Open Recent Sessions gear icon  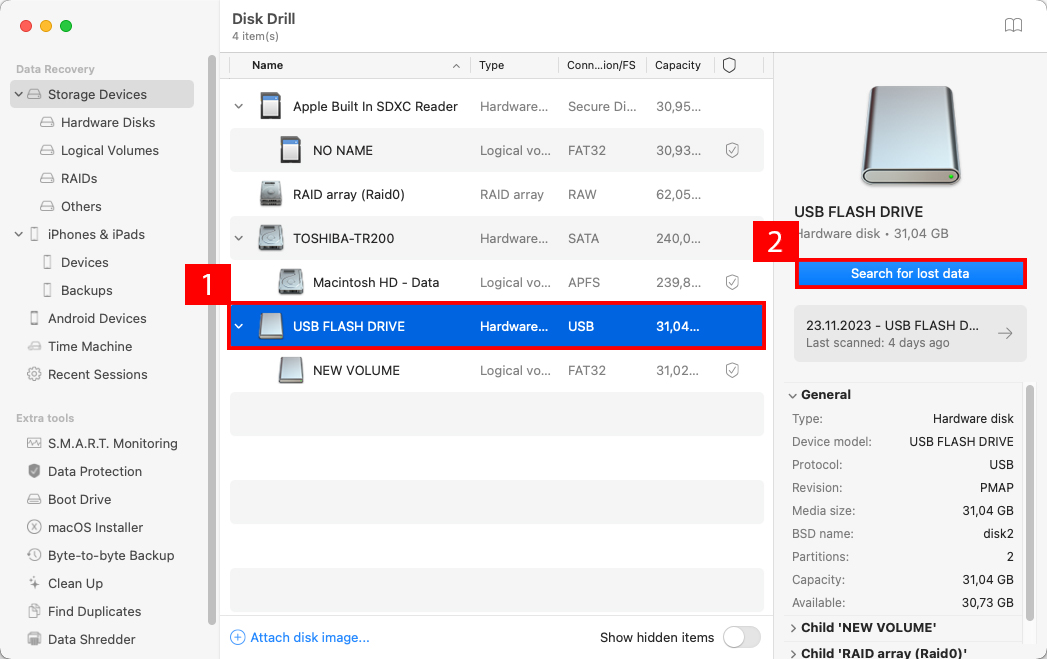(34, 374)
